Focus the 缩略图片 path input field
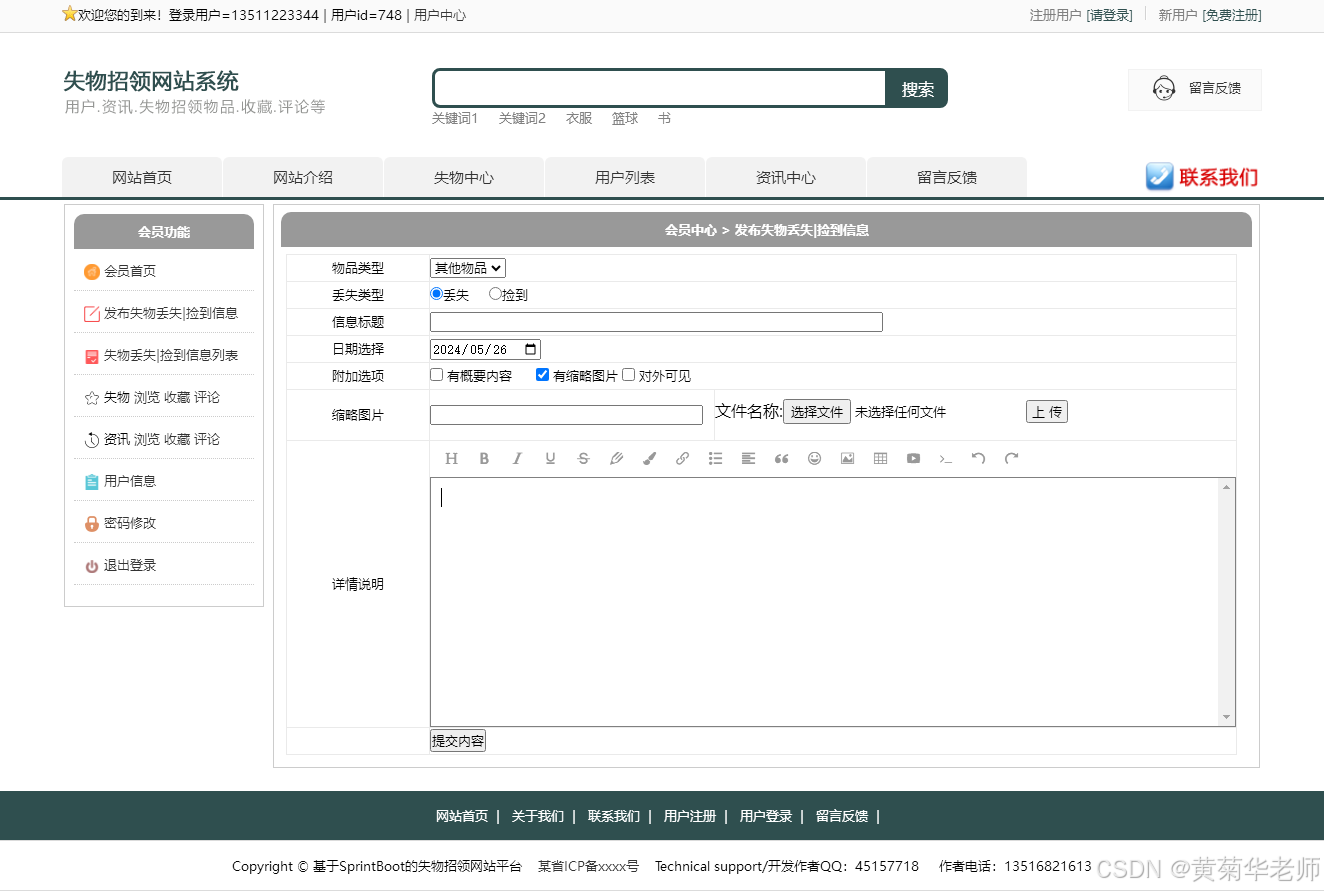The height and width of the screenshot is (891, 1324). 566,415
